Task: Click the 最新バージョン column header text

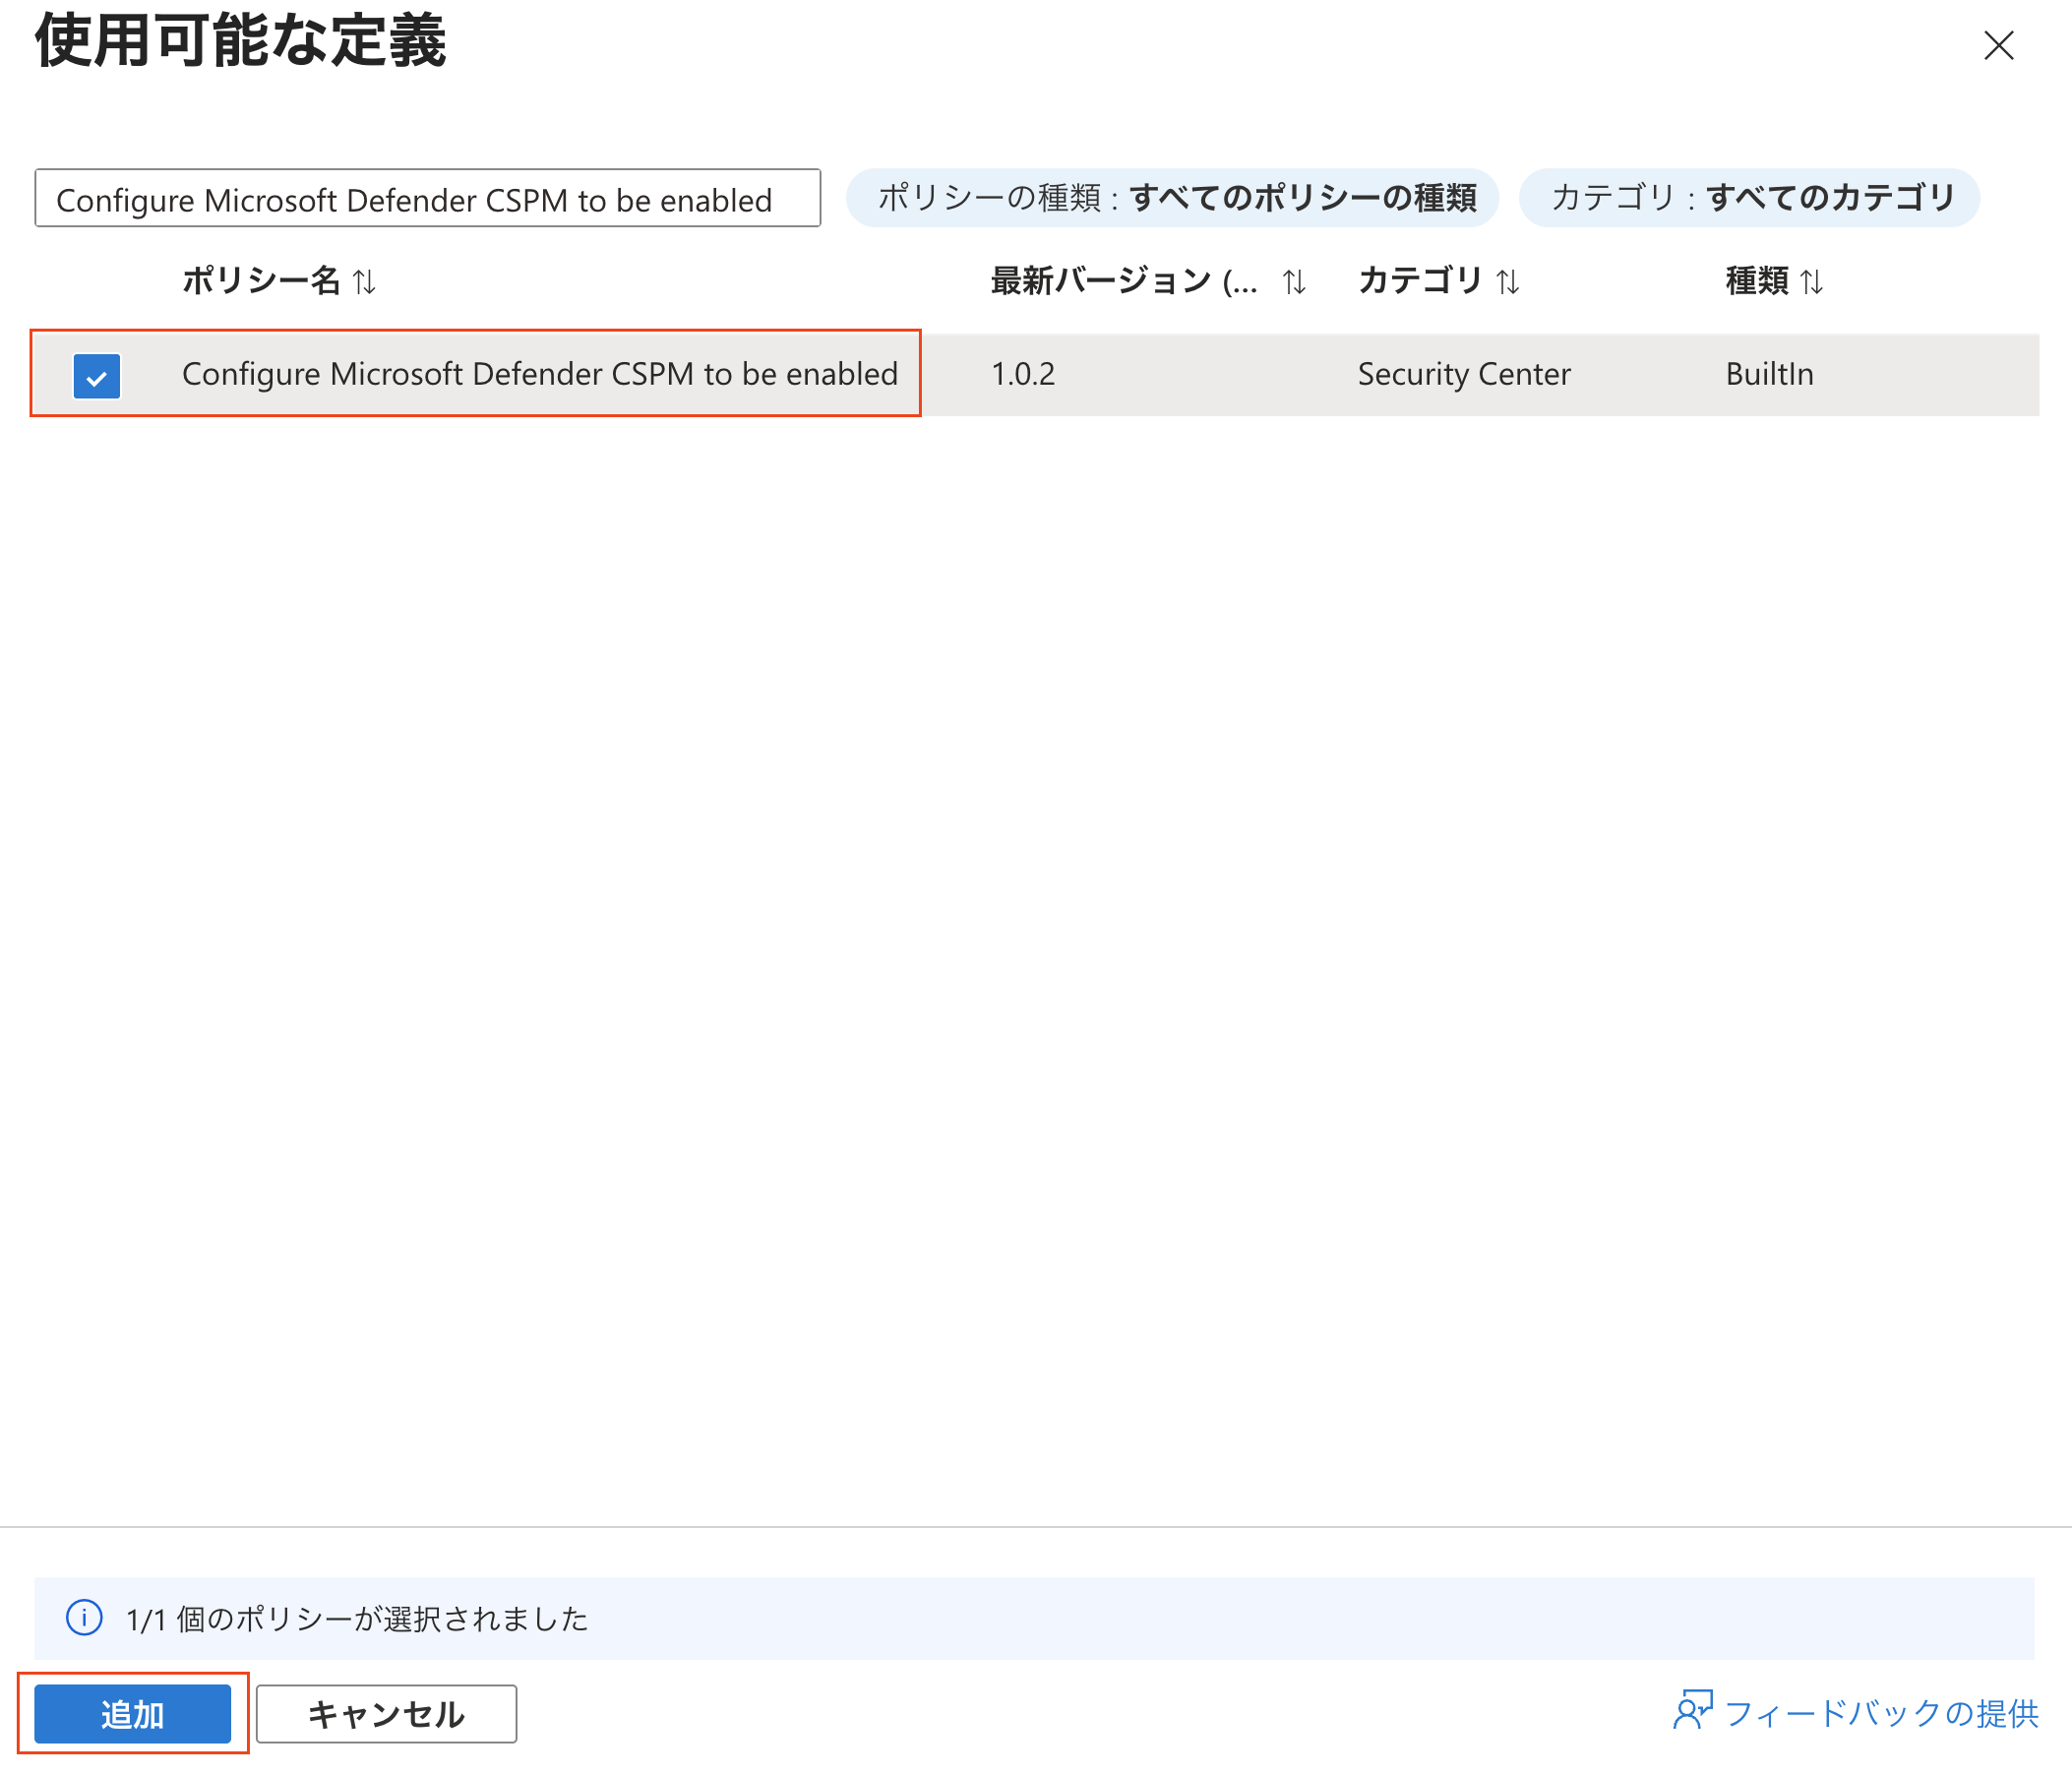Action: [1124, 281]
